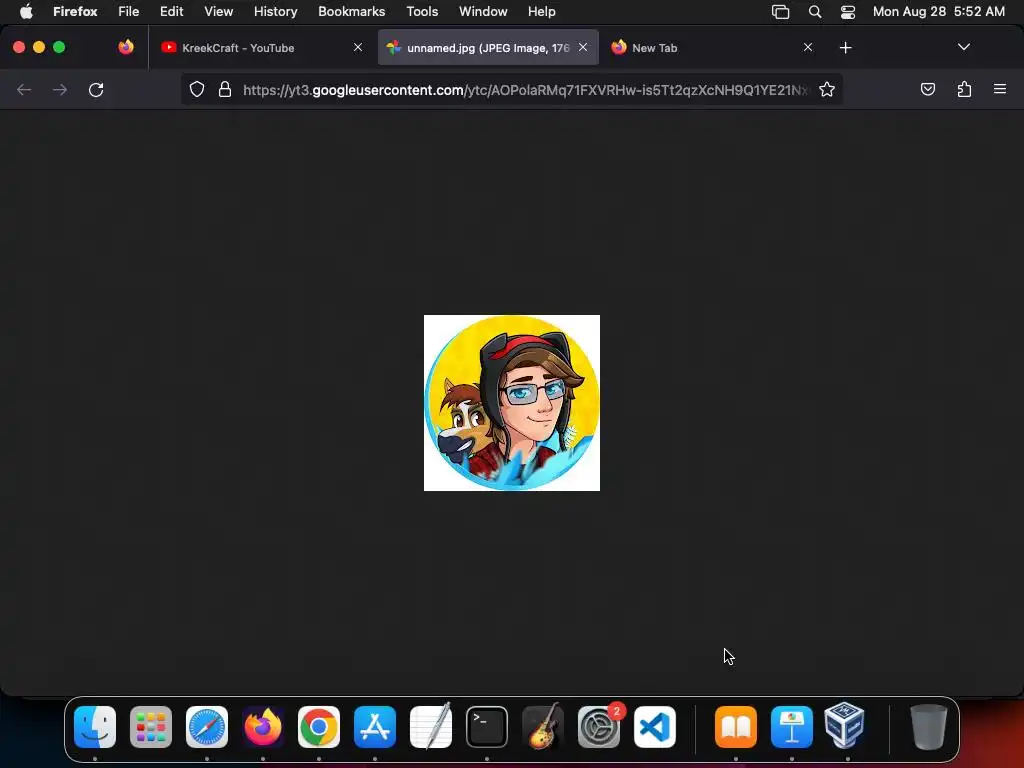Open Trash from the Dock
1024x768 pixels.
[x=929, y=727]
